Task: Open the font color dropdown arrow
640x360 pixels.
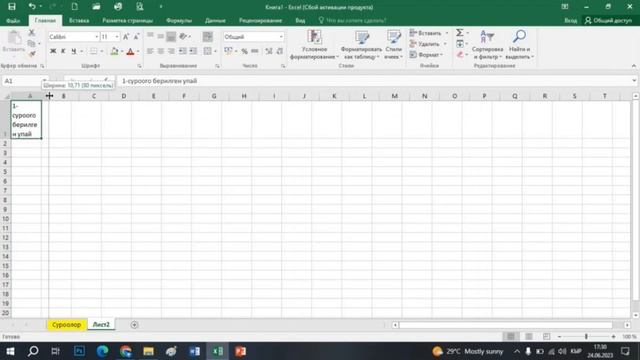Action: point(138,51)
